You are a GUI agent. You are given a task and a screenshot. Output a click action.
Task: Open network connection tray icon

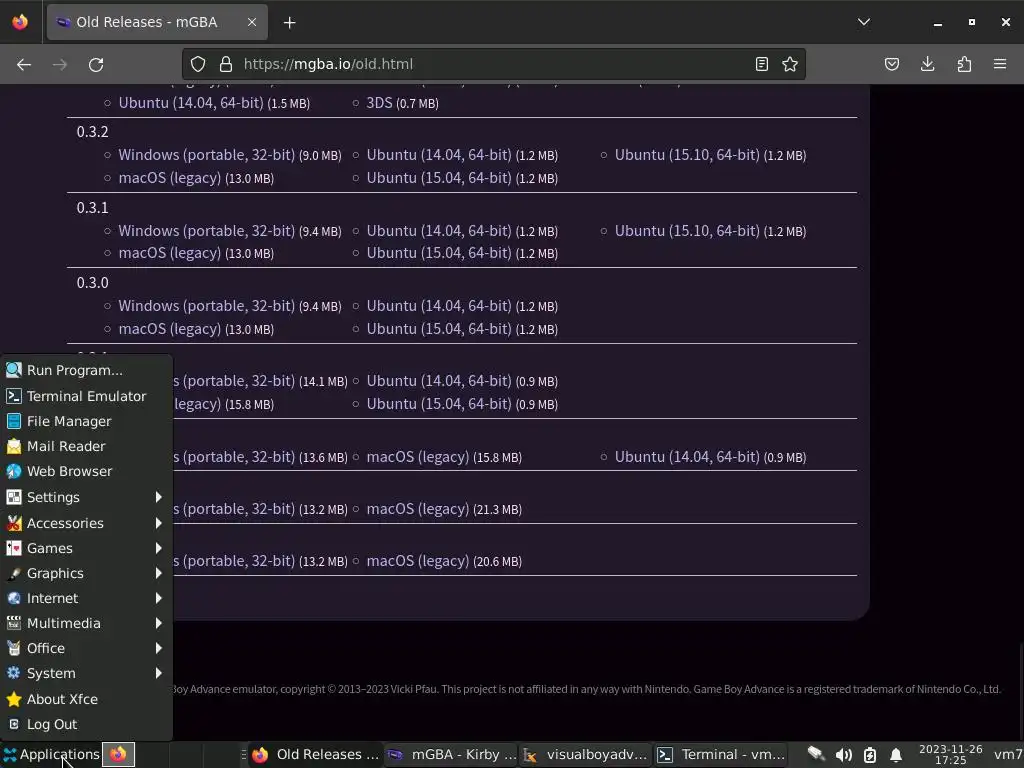[x=816, y=754]
